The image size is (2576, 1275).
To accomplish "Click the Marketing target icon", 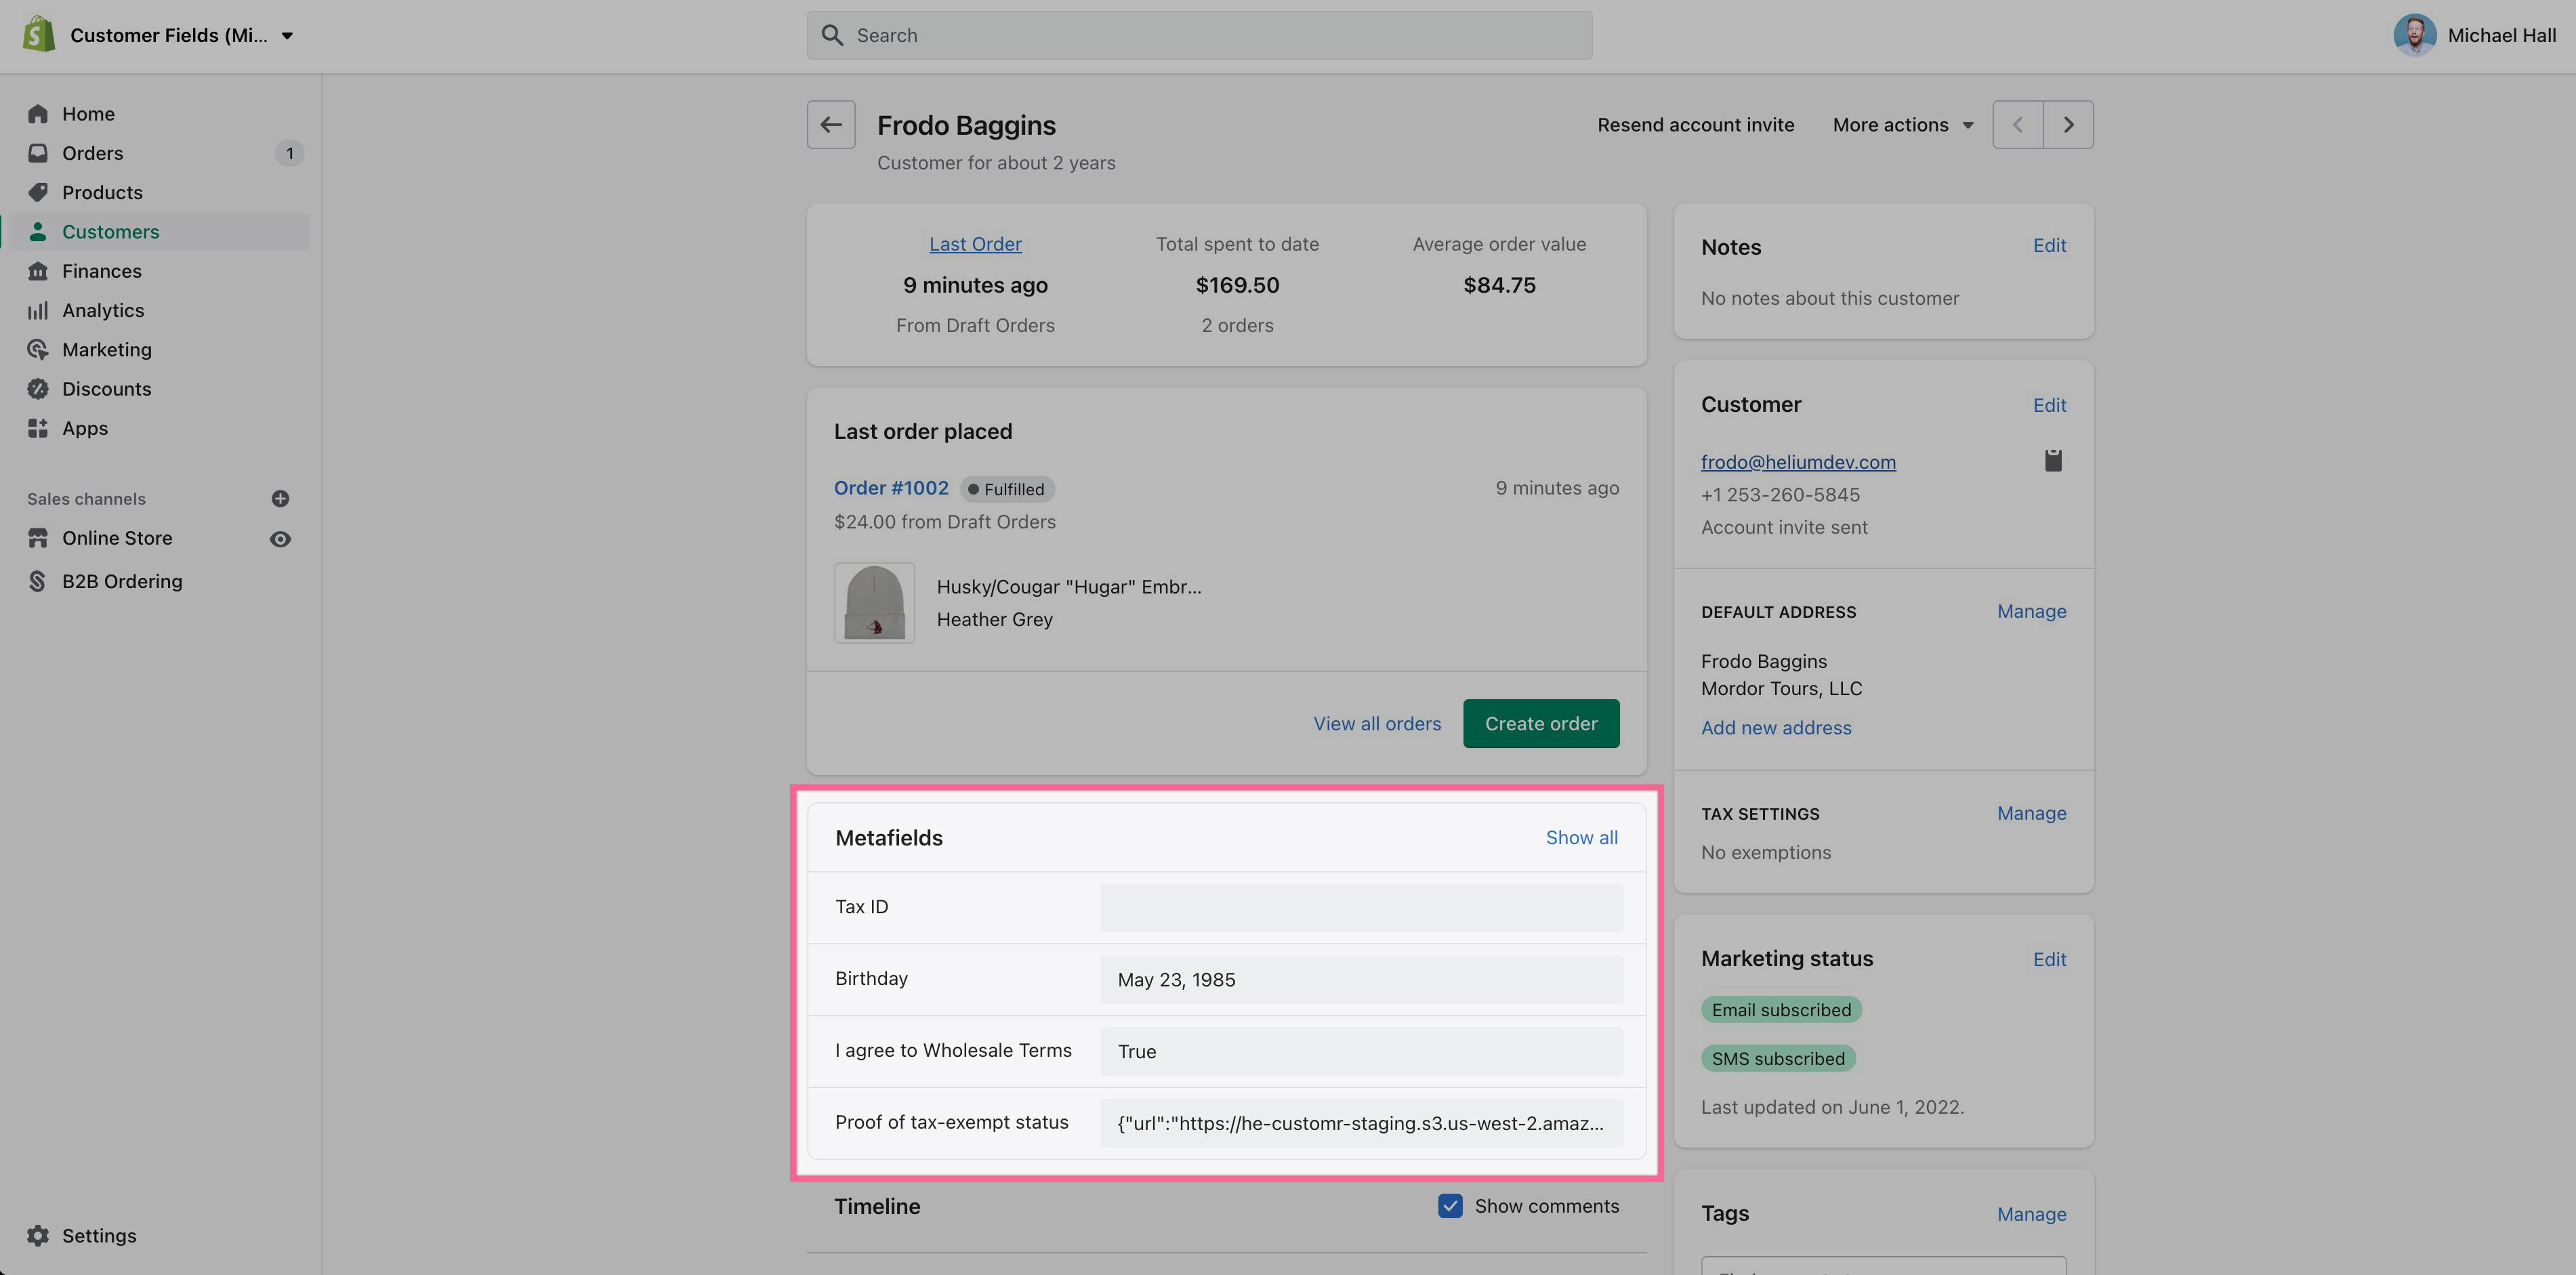I will [38, 350].
